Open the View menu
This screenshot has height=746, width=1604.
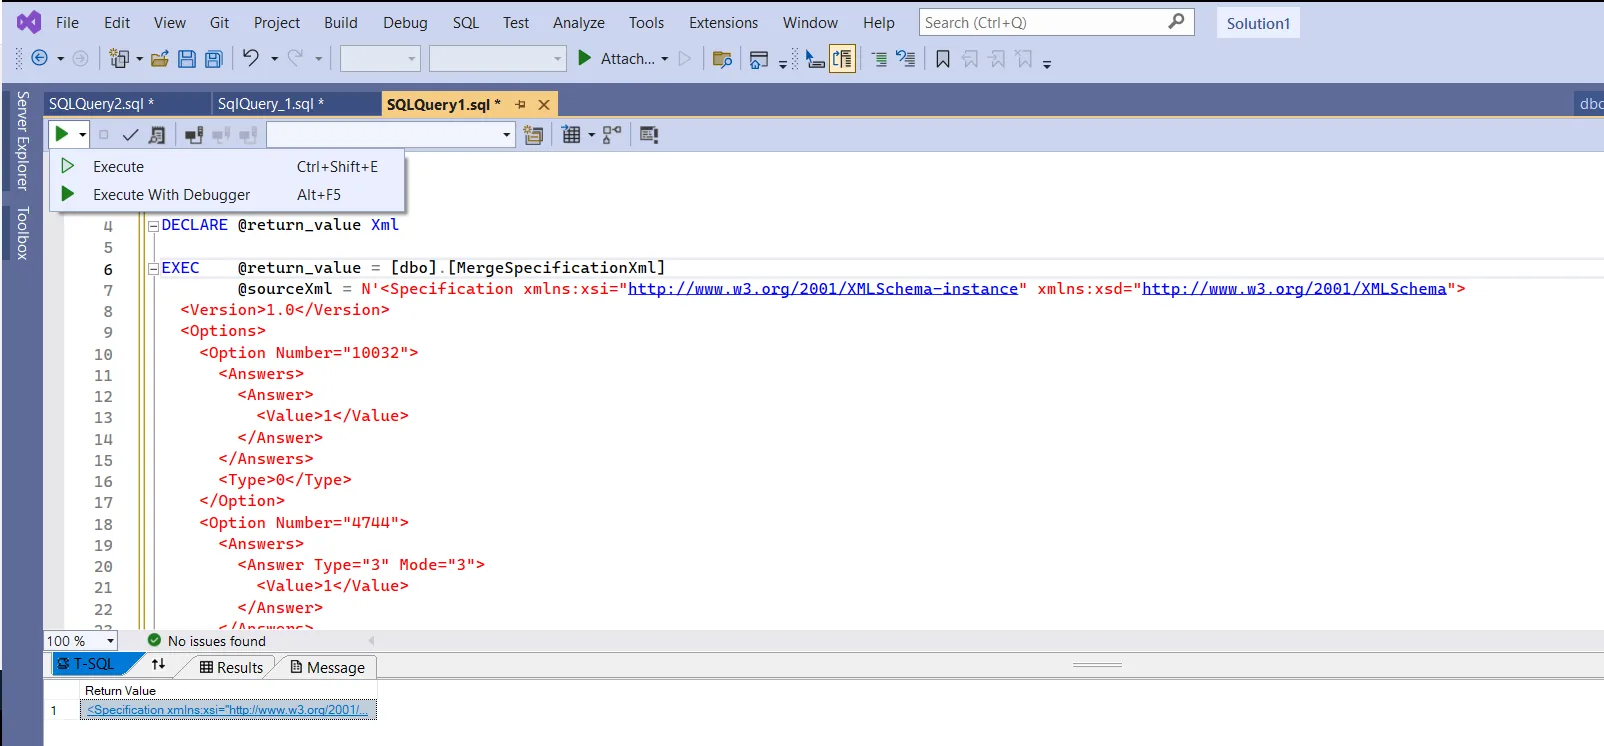click(x=169, y=22)
